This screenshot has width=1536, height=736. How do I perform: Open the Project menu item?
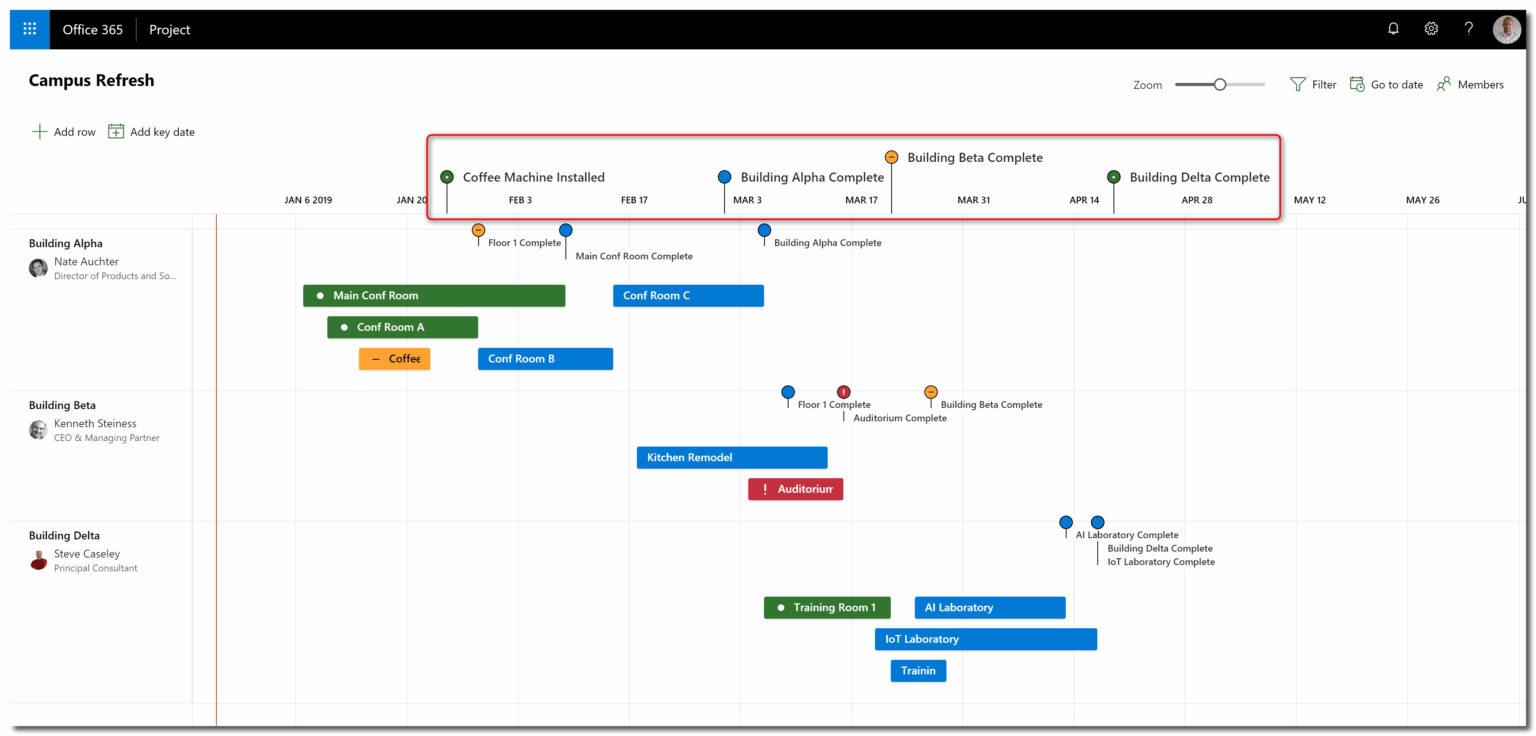(168, 29)
